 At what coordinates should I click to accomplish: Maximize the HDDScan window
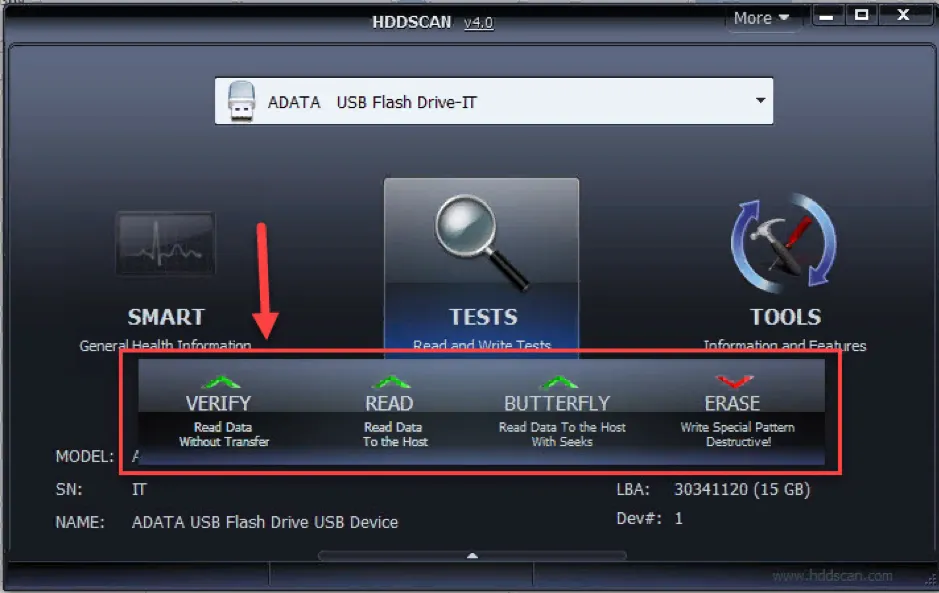click(861, 16)
